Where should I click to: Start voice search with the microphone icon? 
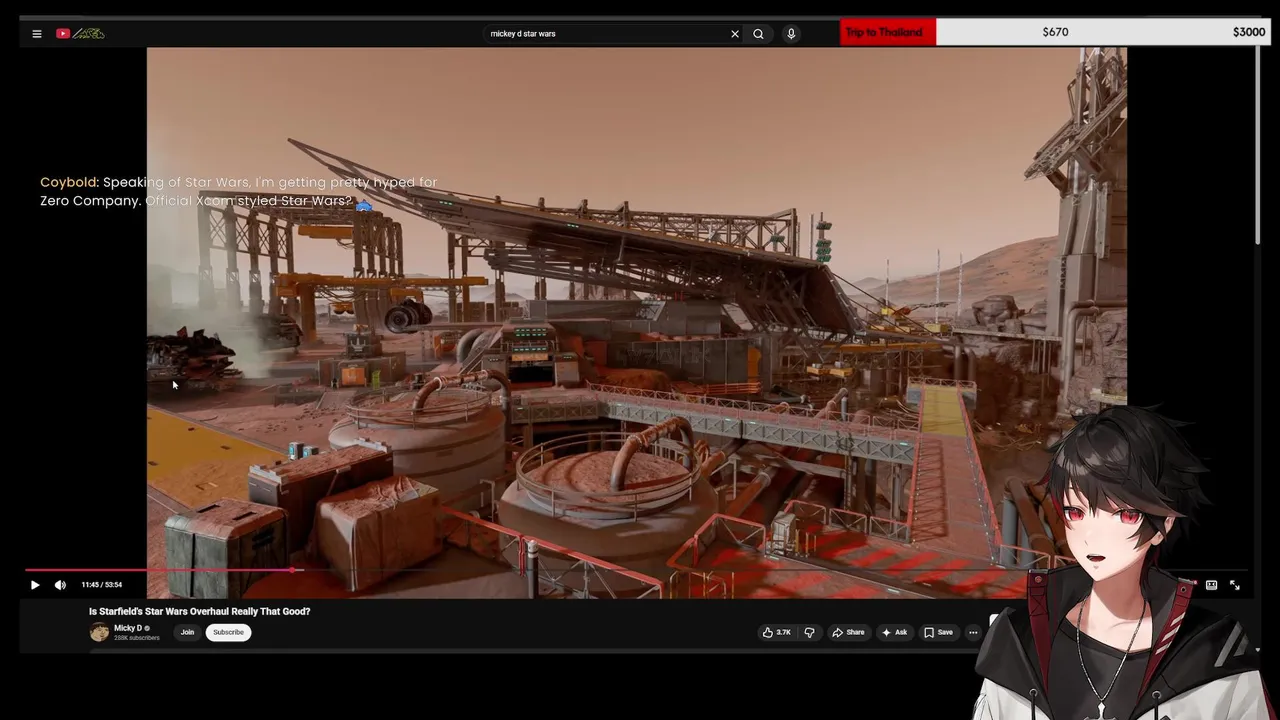coord(791,34)
